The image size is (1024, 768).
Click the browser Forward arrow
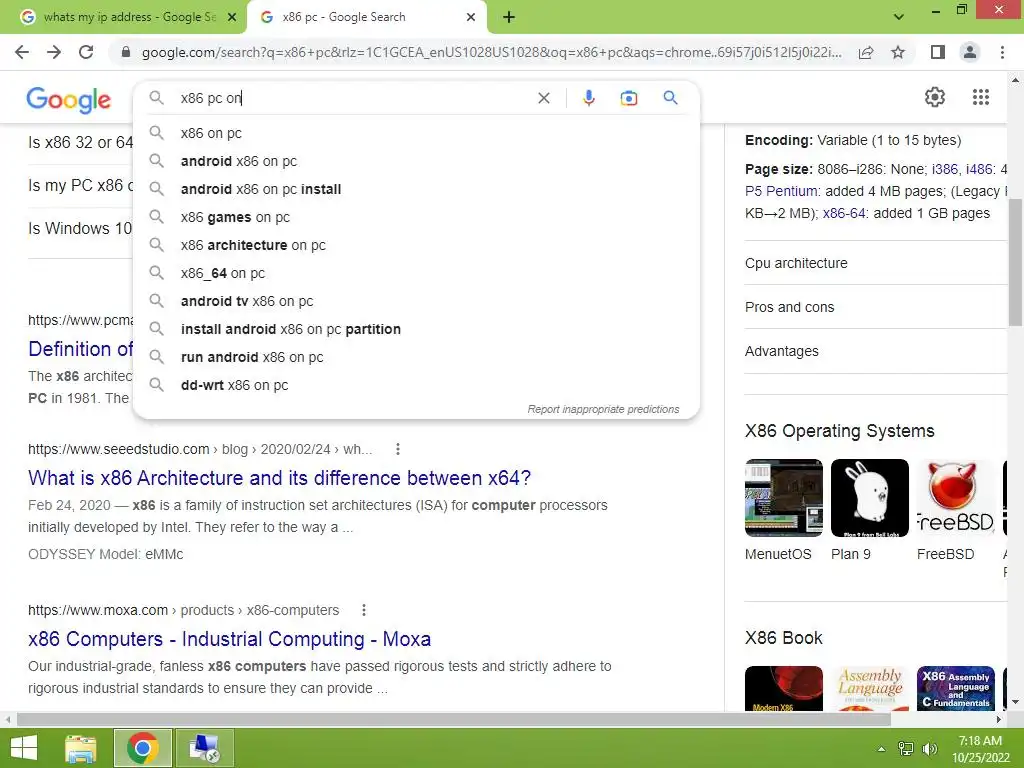(54, 52)
